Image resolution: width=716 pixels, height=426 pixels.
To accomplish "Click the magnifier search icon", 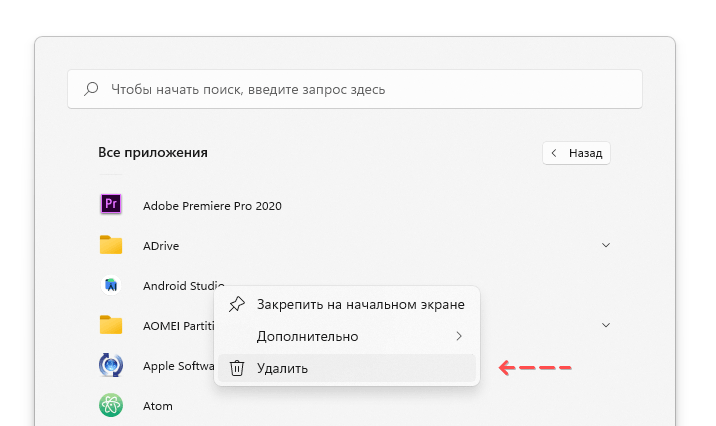I will click(x=91, y=89).
